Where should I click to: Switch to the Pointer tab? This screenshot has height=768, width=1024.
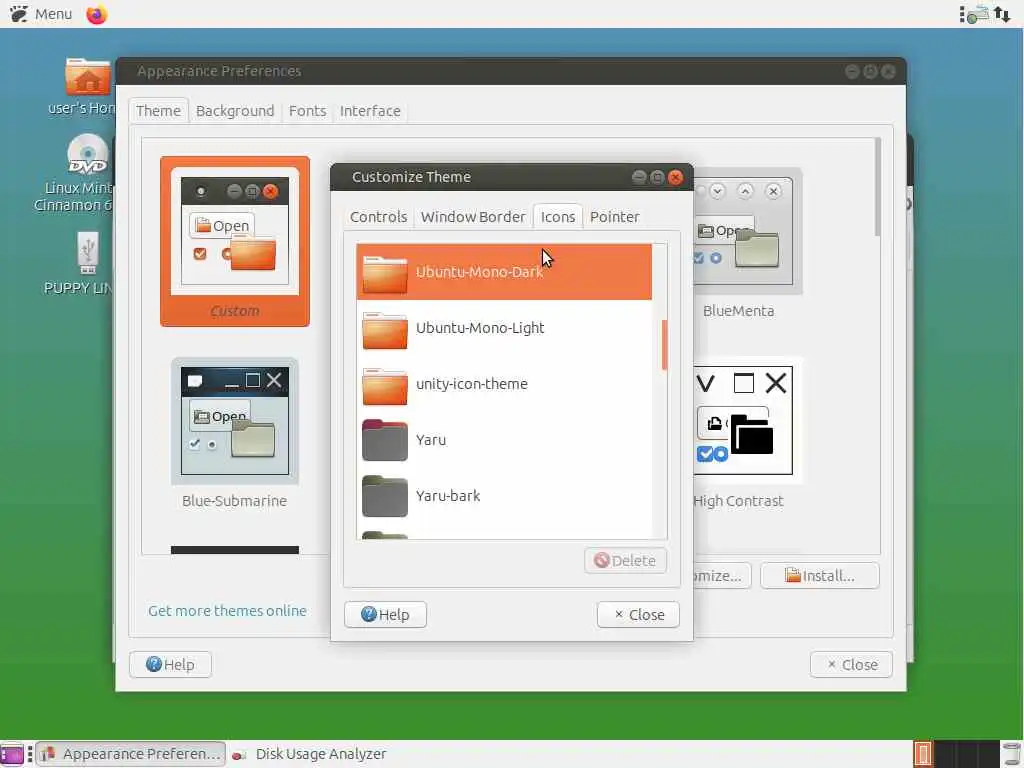click(x=615, y=217)
